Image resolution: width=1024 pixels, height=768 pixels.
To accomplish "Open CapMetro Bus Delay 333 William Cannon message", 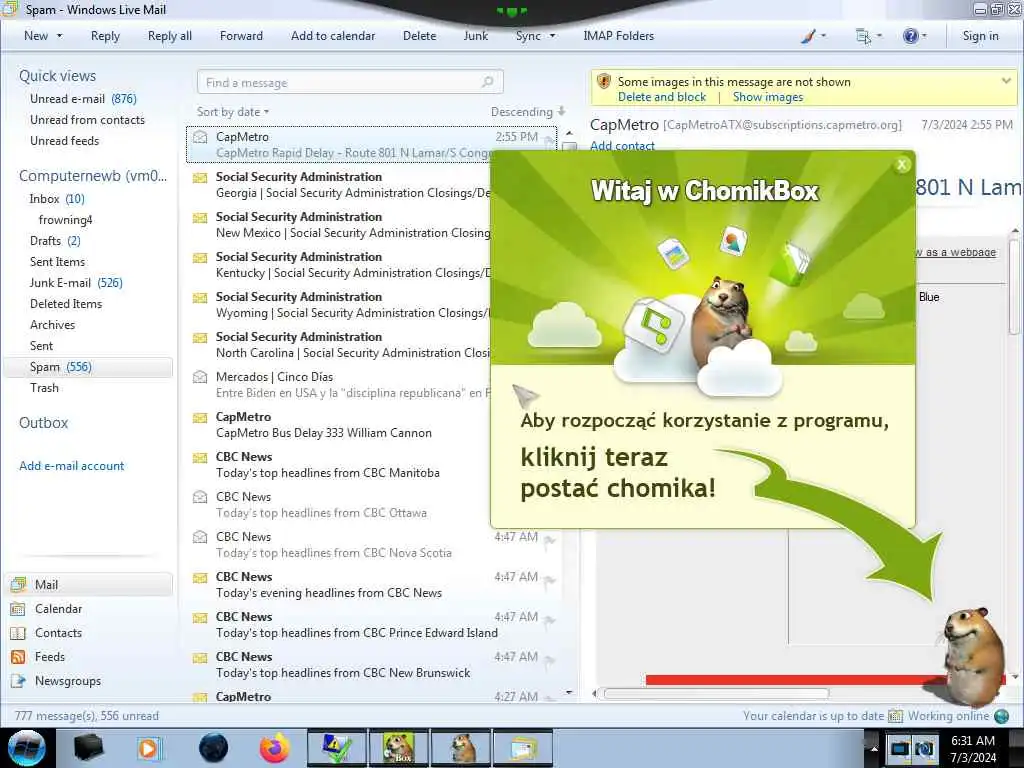I will 341,425.
